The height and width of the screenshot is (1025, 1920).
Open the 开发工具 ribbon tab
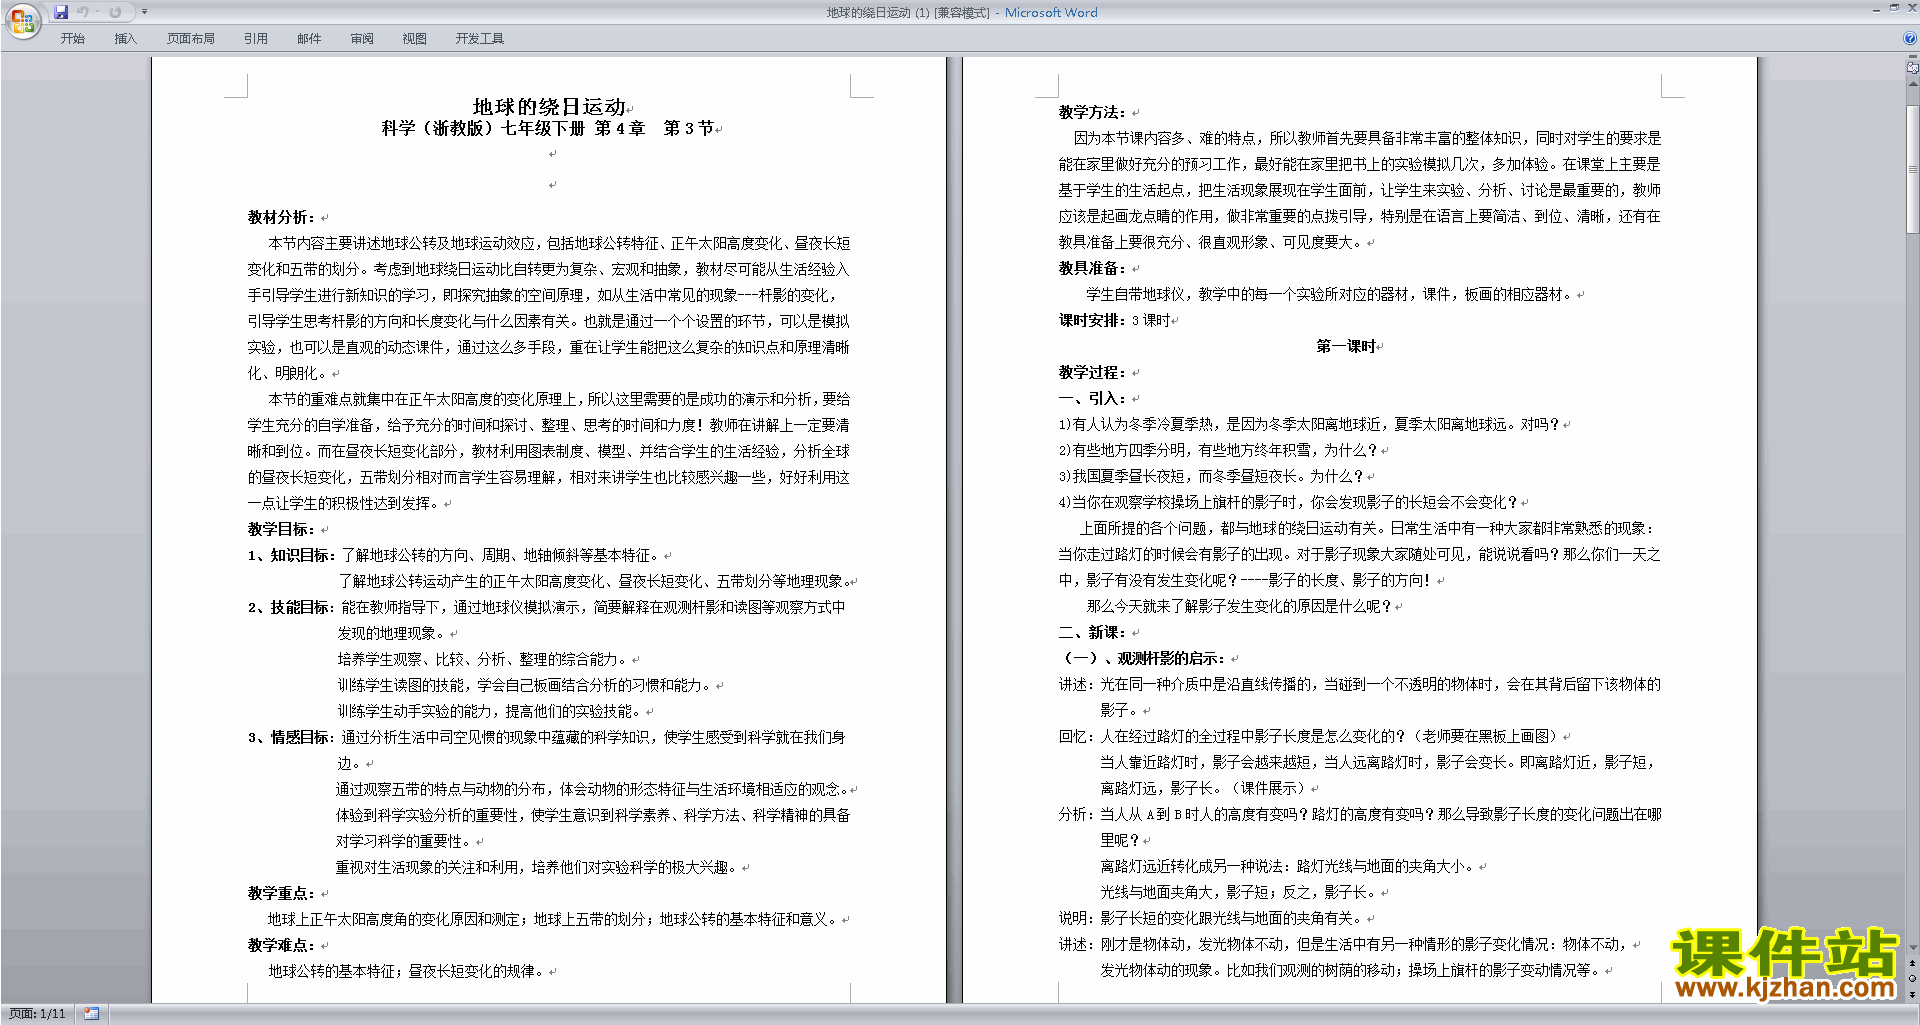click(x=479, y=39)
